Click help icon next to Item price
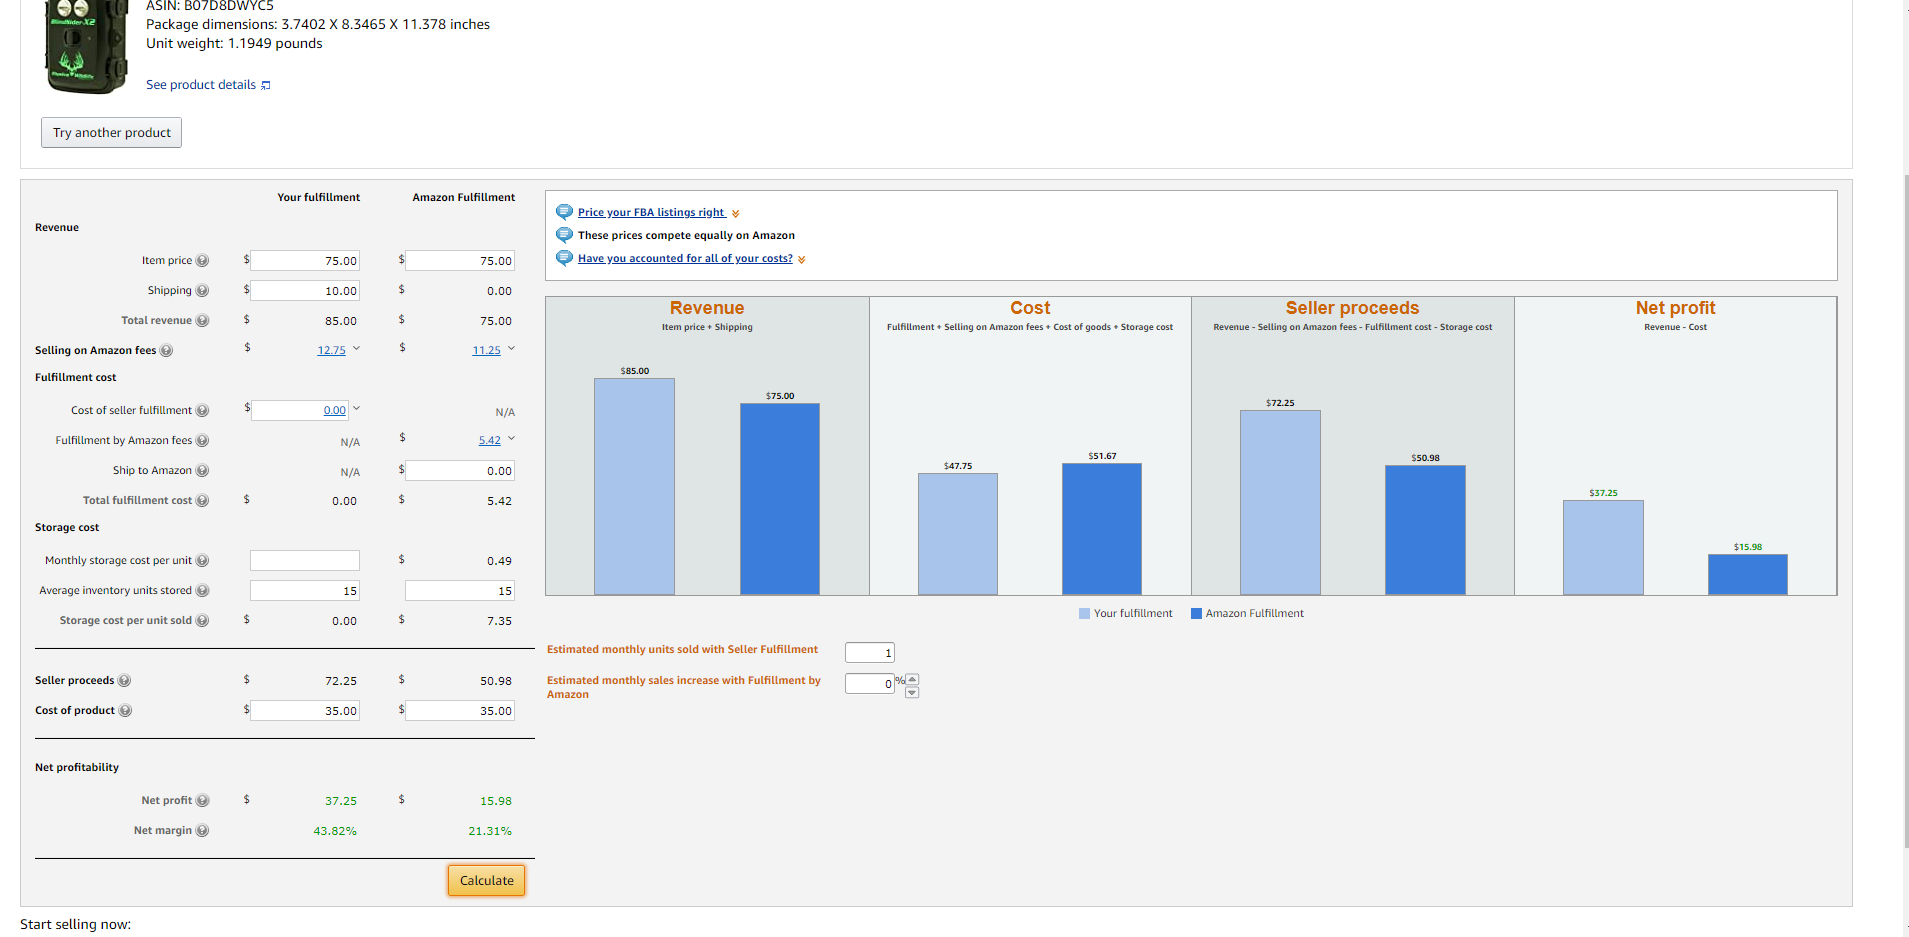This screenshot has width=1909, height=937. point(202,261)
